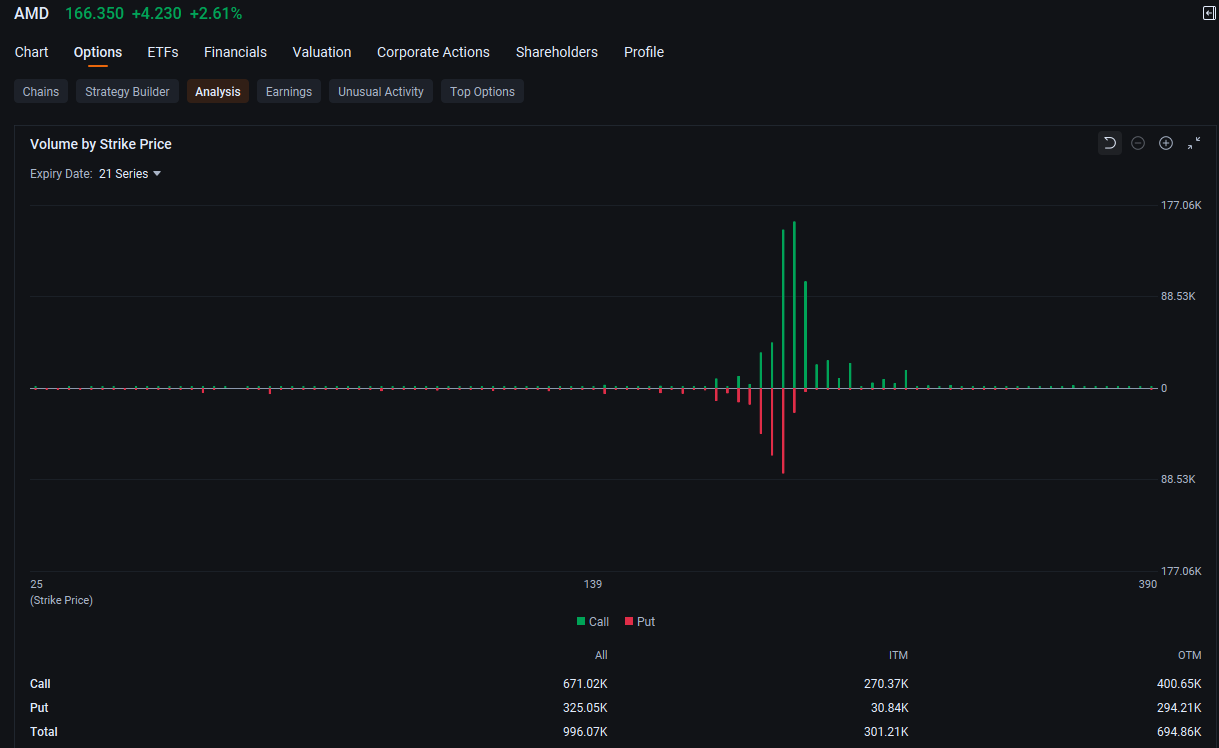
Task: Click the OTM column header
Action: click(x=1191, y=655)
